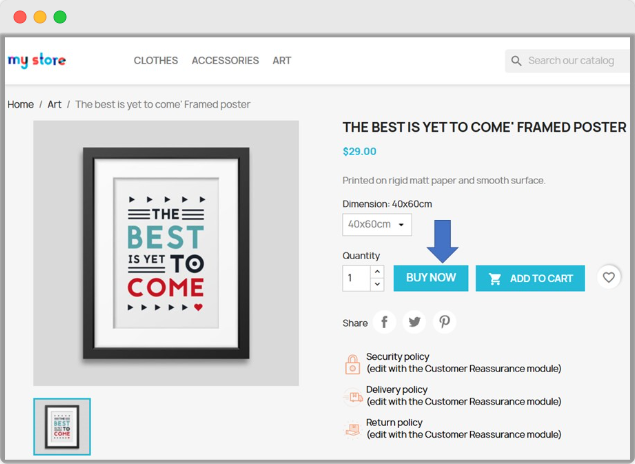Select the framed poster thumbnail
Image resolution: width=635 pixels, height=464 pixels.
click(x=62, y=426)
